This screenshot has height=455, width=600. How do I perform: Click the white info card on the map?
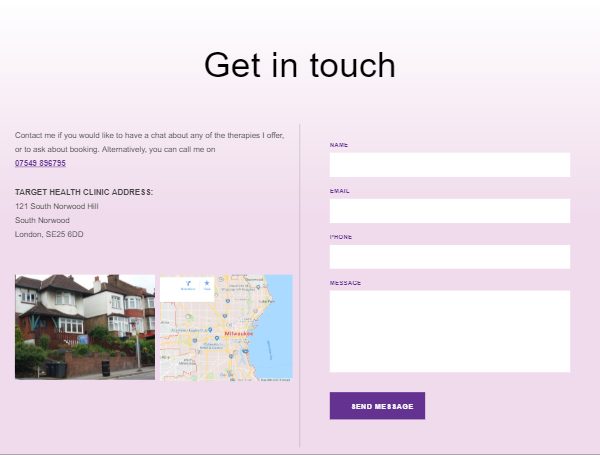tap(186, 289)
